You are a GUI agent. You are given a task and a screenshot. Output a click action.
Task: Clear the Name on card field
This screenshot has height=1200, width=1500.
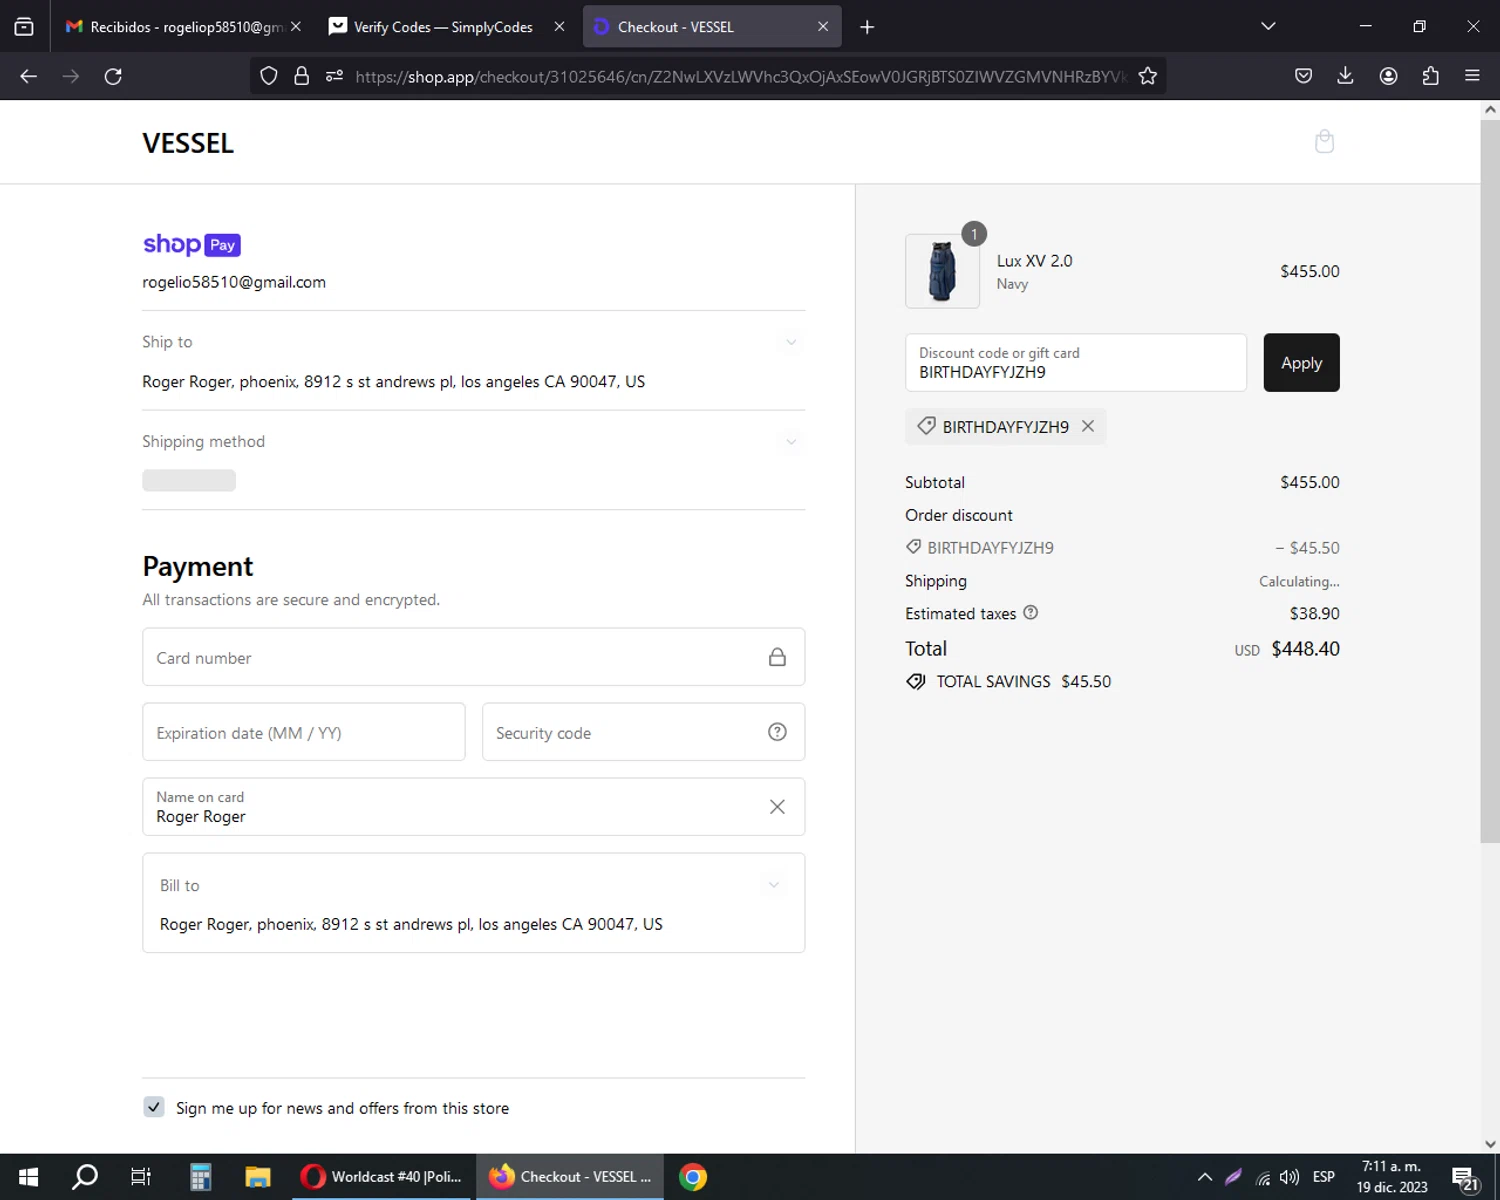tap(777, 807)
